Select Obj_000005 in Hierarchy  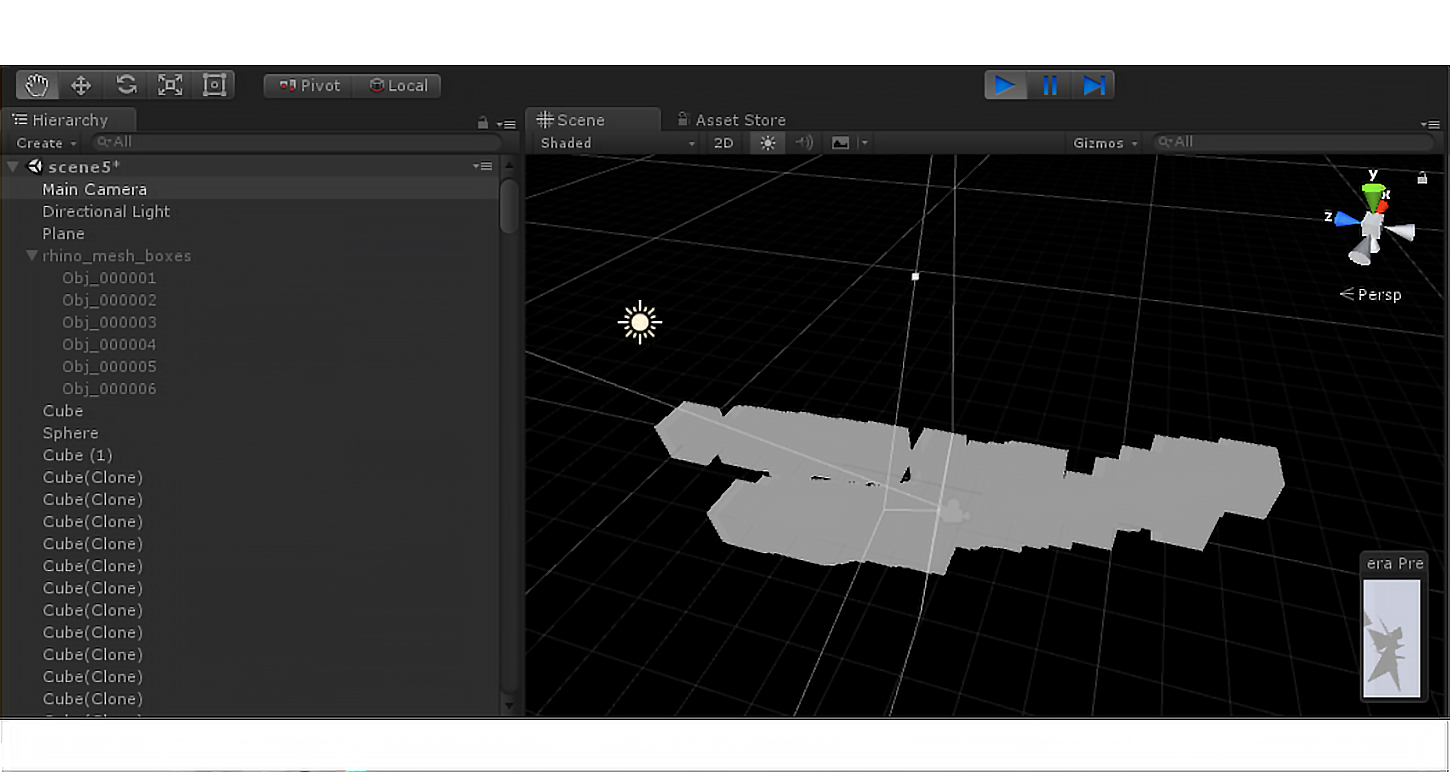click(x=109, y=366)
